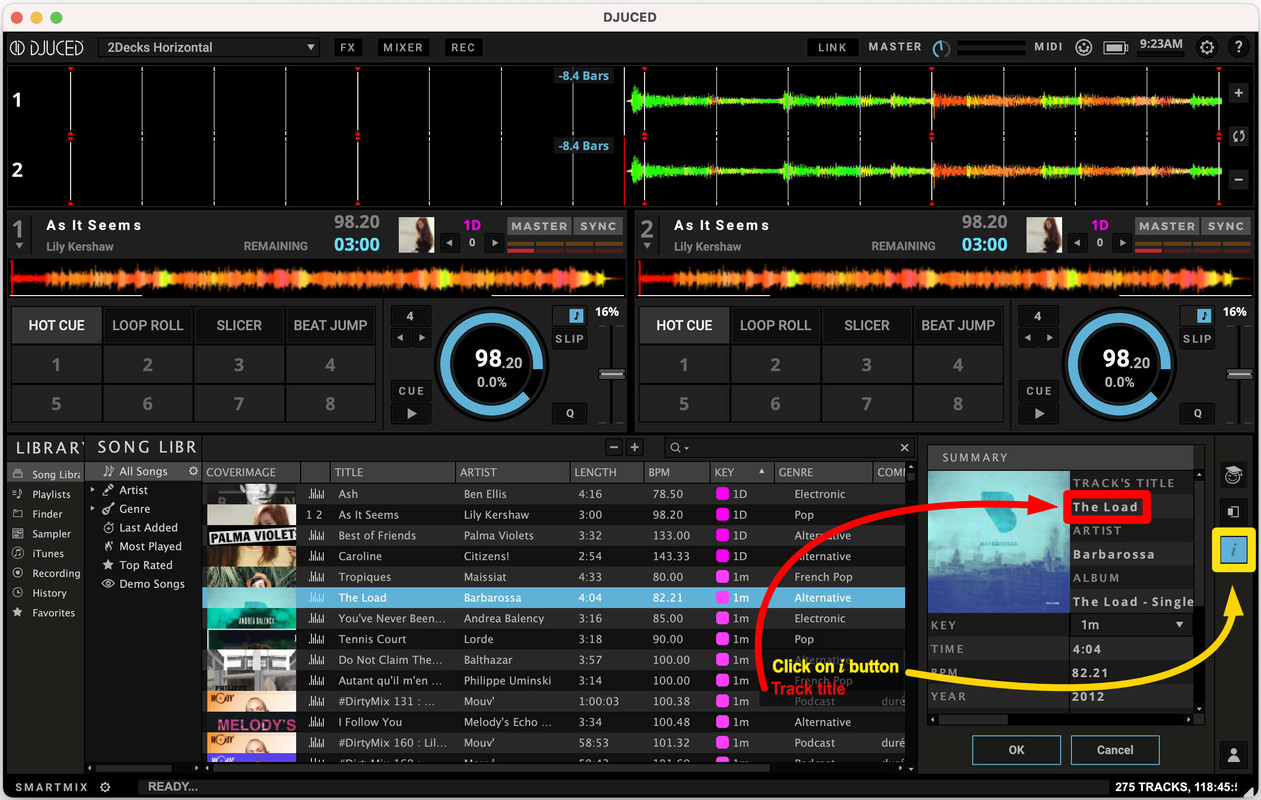
Task: Play deck 1 with the play button
Action: click(411, 413)
